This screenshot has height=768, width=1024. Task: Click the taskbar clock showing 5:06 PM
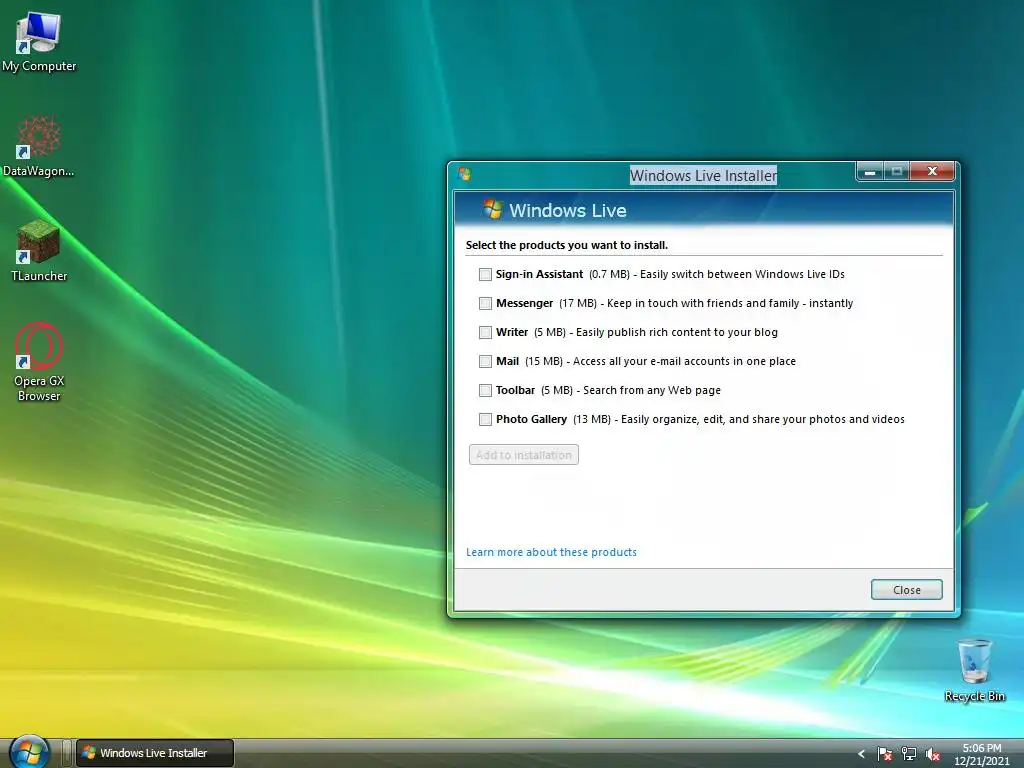point(982,754)
